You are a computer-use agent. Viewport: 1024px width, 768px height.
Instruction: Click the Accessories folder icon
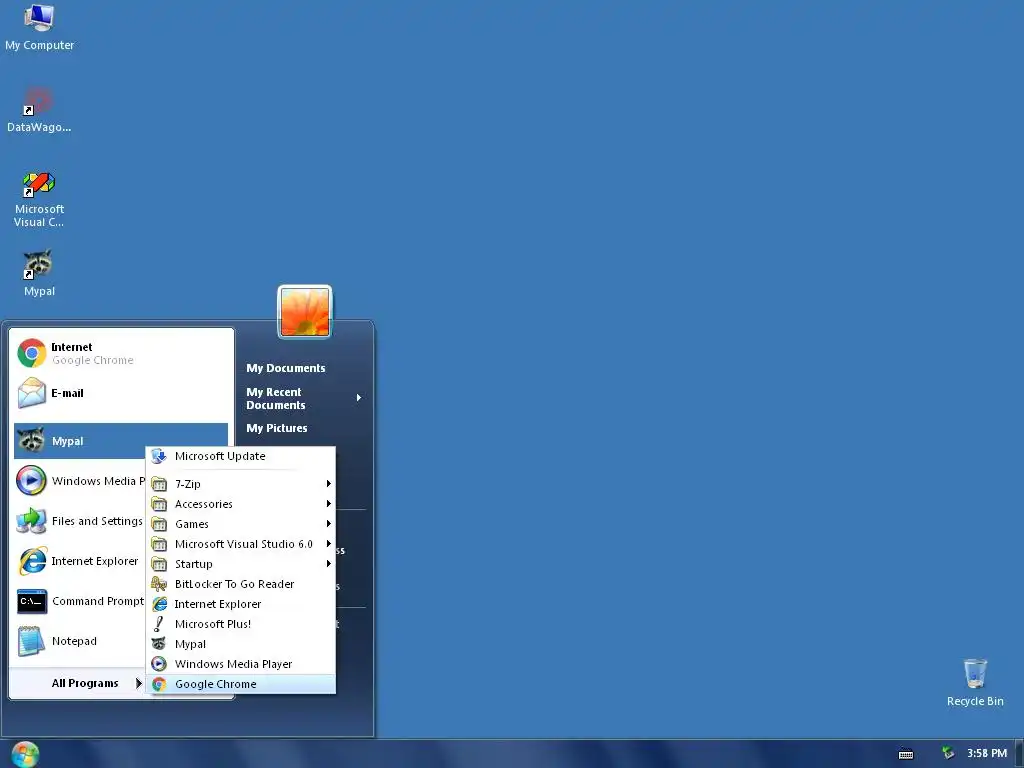159,504
